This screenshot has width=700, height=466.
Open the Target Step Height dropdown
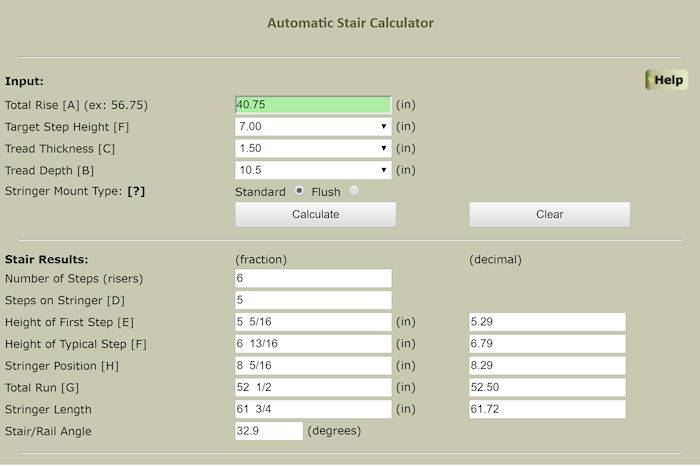pos(312,127)
